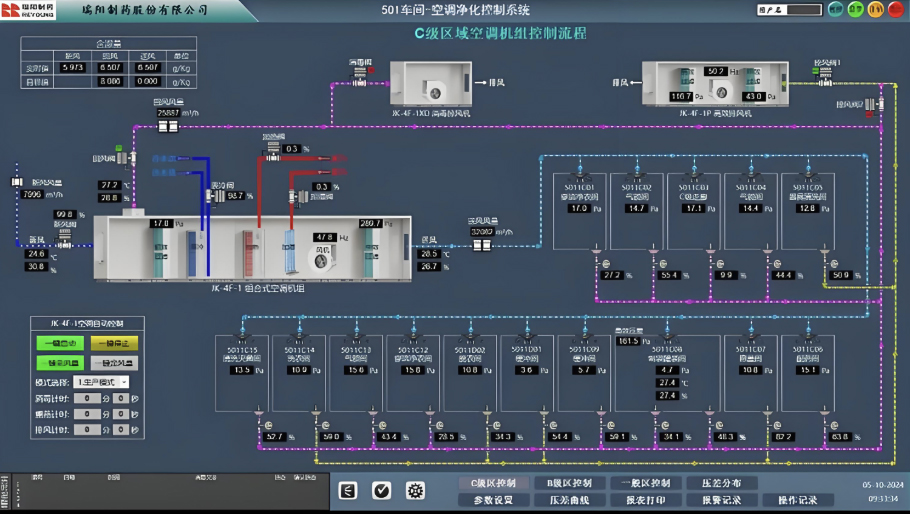Click the damper actuator icon beside 63.8 %
The image size is (910, 514).
(x=834, y=425)
